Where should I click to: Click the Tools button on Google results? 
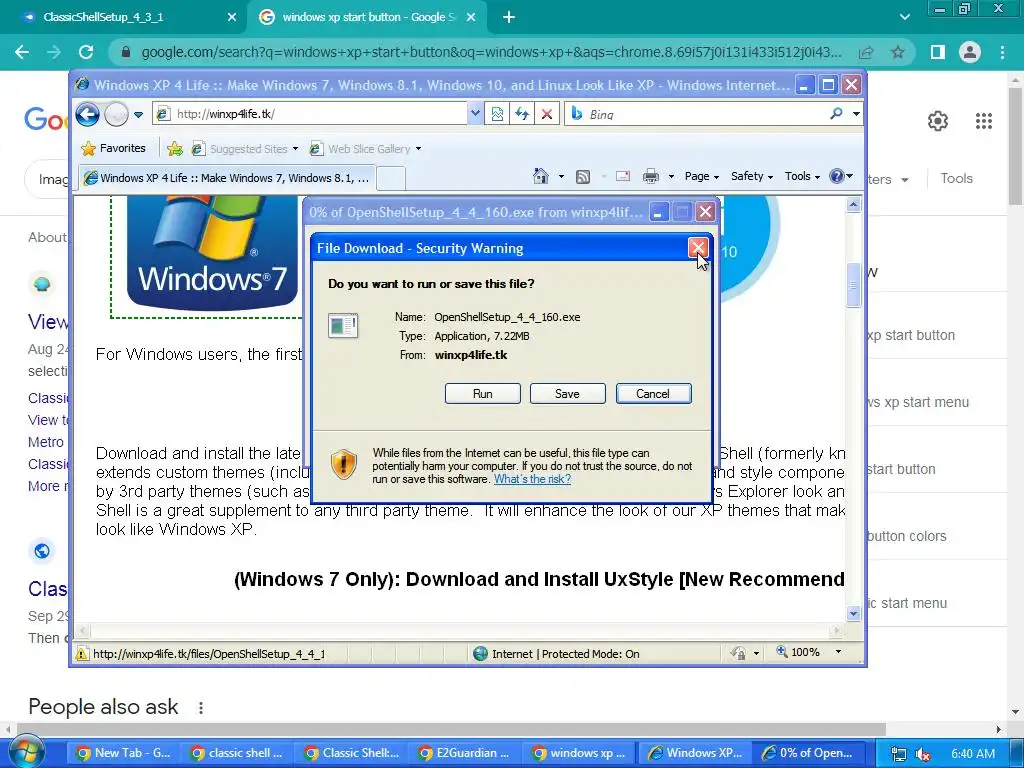pos(957,178)
